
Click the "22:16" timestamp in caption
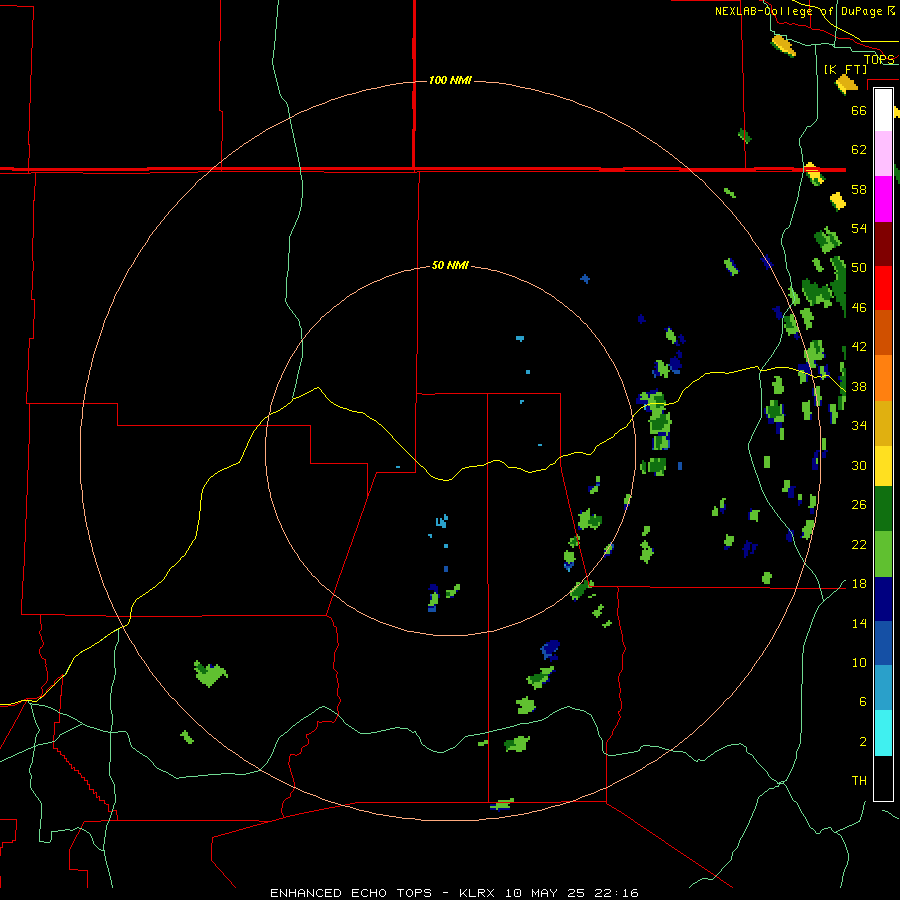pos(614,893)
